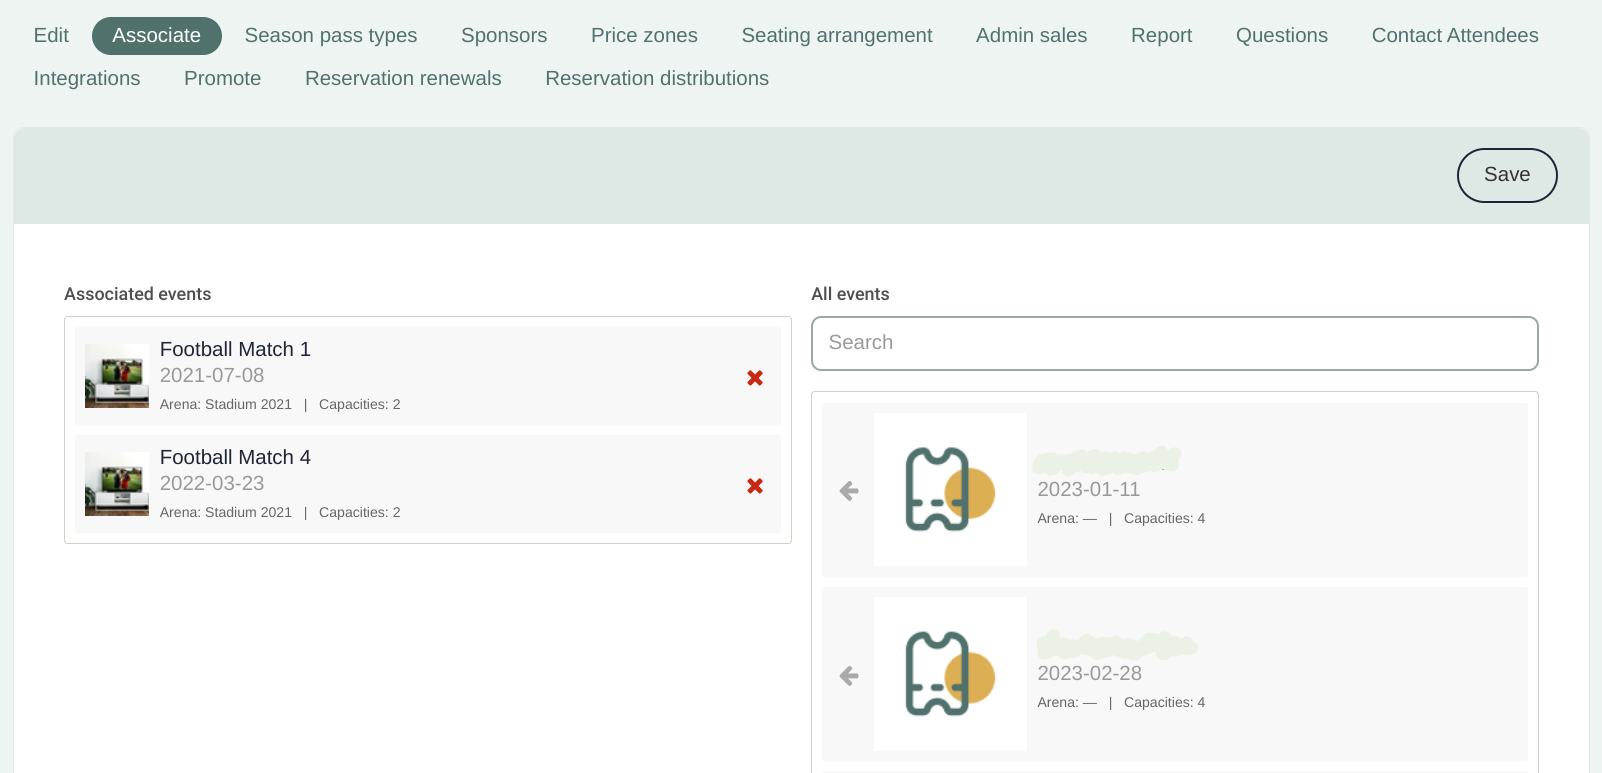Go to the Price zones tab

coord(644,35)
